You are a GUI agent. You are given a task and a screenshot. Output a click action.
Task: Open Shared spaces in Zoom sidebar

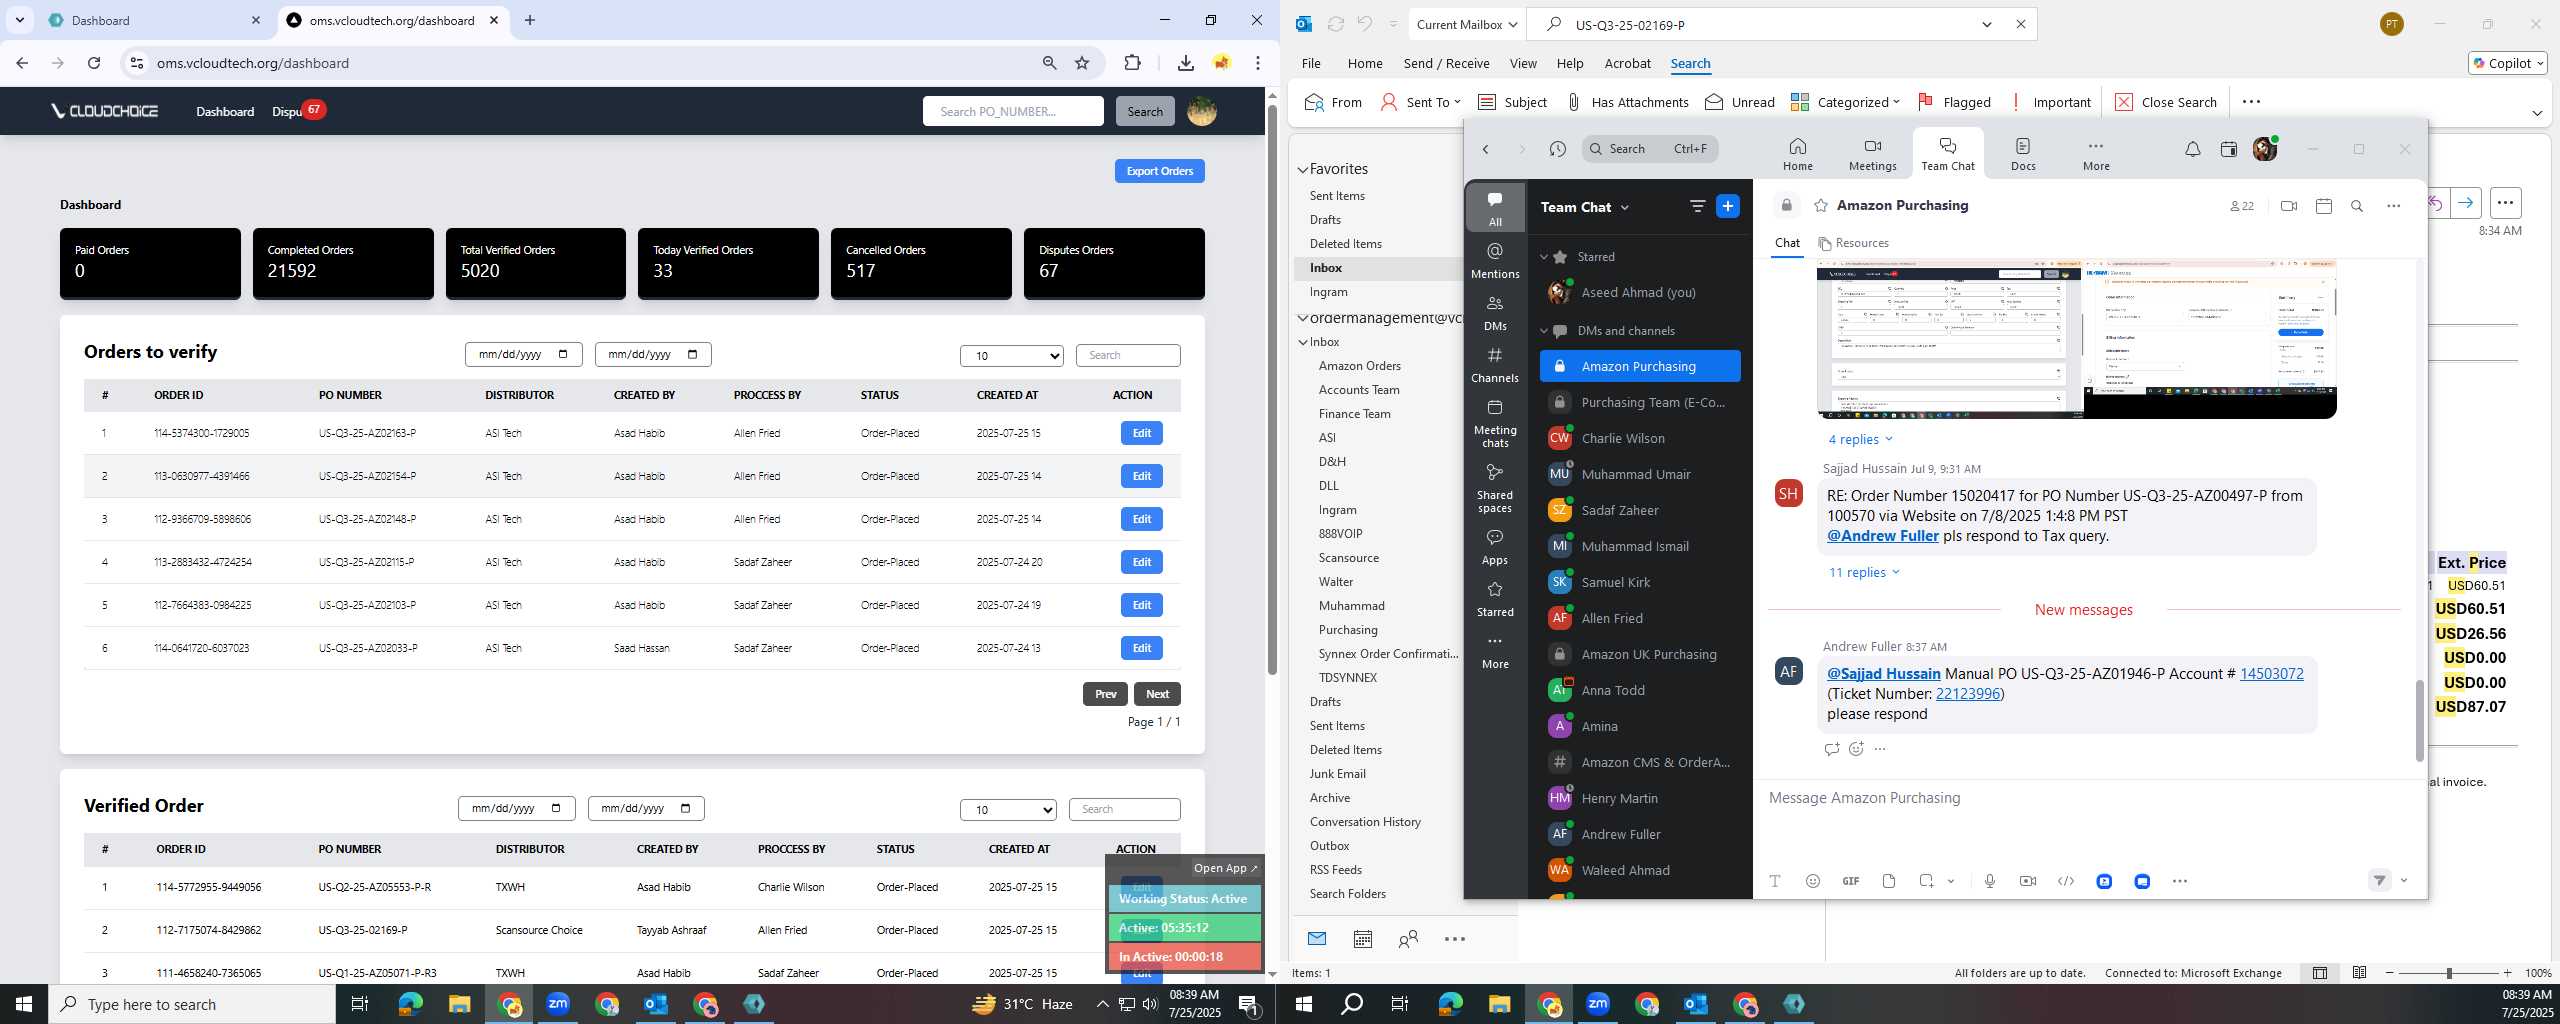pos(1495,488)
